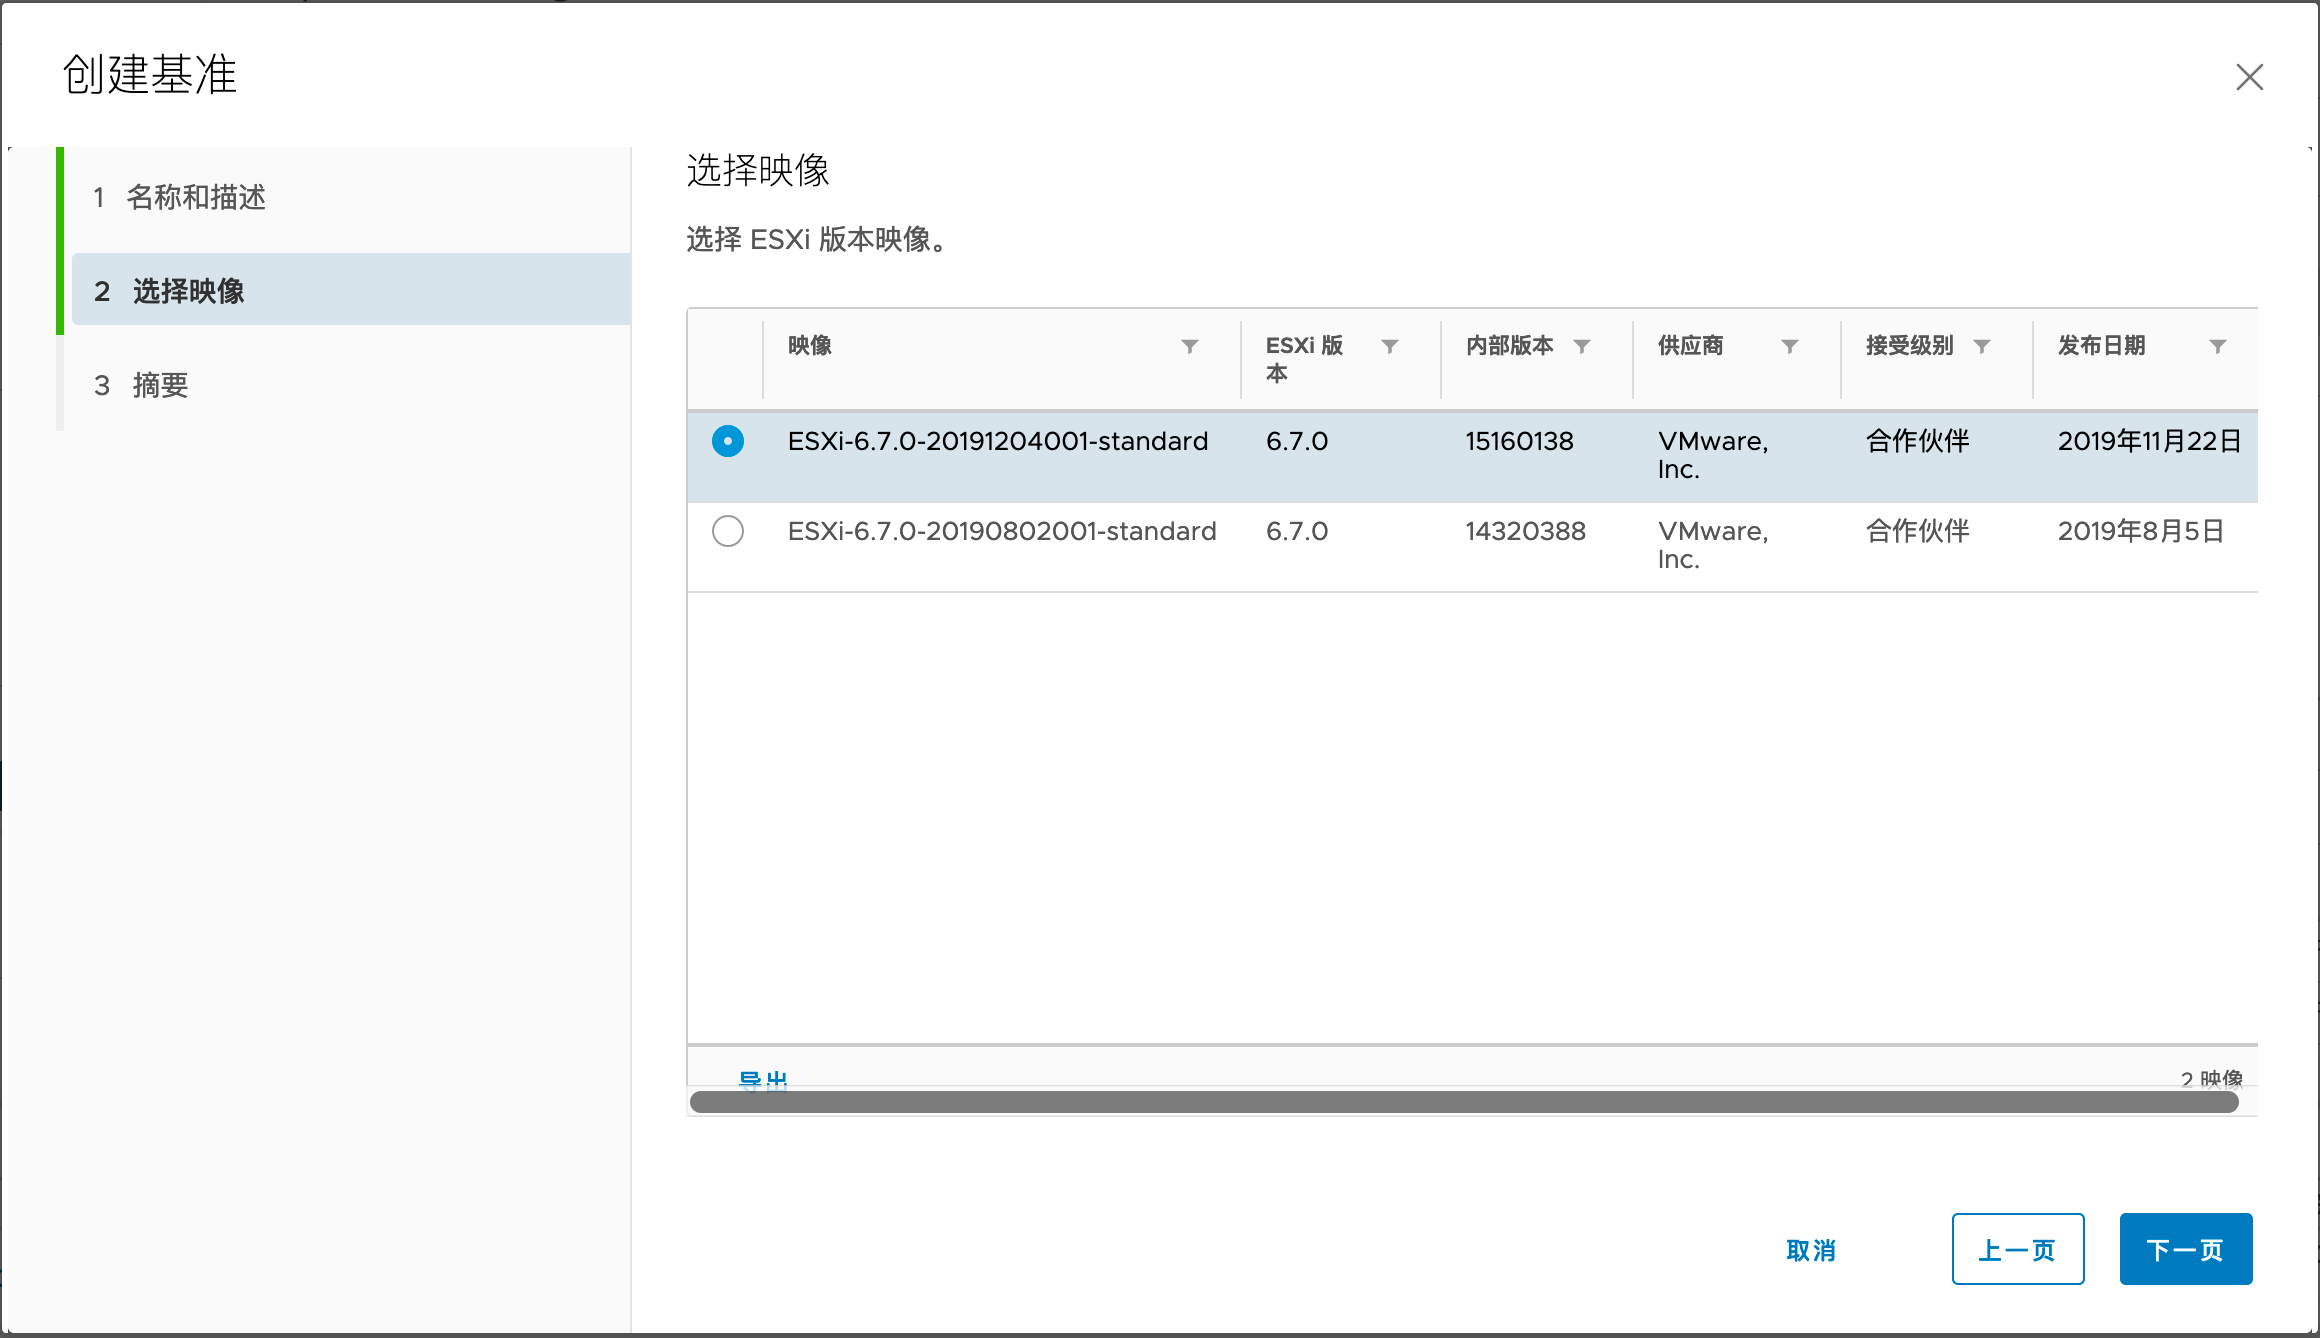
Task: Click internal build 14320388 cell
Action: 1525,531
